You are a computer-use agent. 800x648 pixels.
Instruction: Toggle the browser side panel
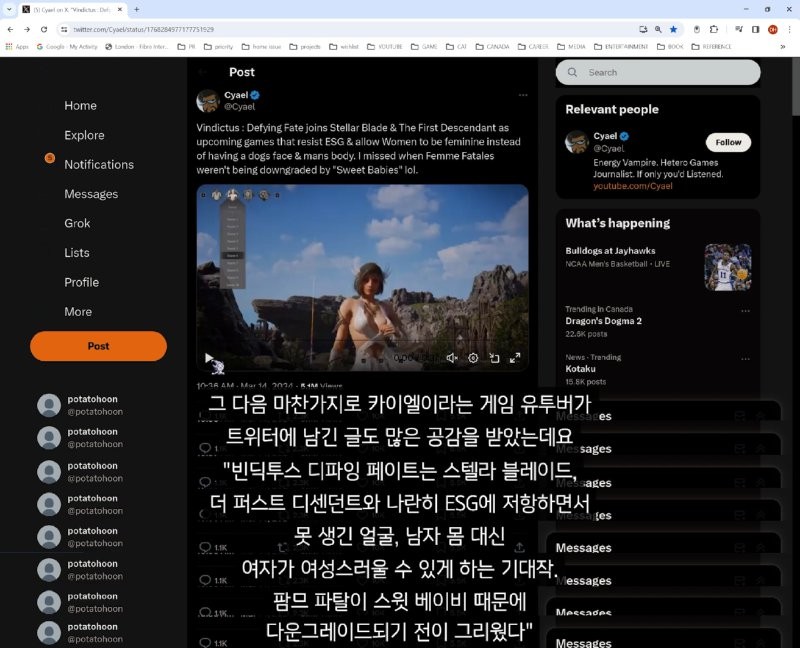[756, 30]
